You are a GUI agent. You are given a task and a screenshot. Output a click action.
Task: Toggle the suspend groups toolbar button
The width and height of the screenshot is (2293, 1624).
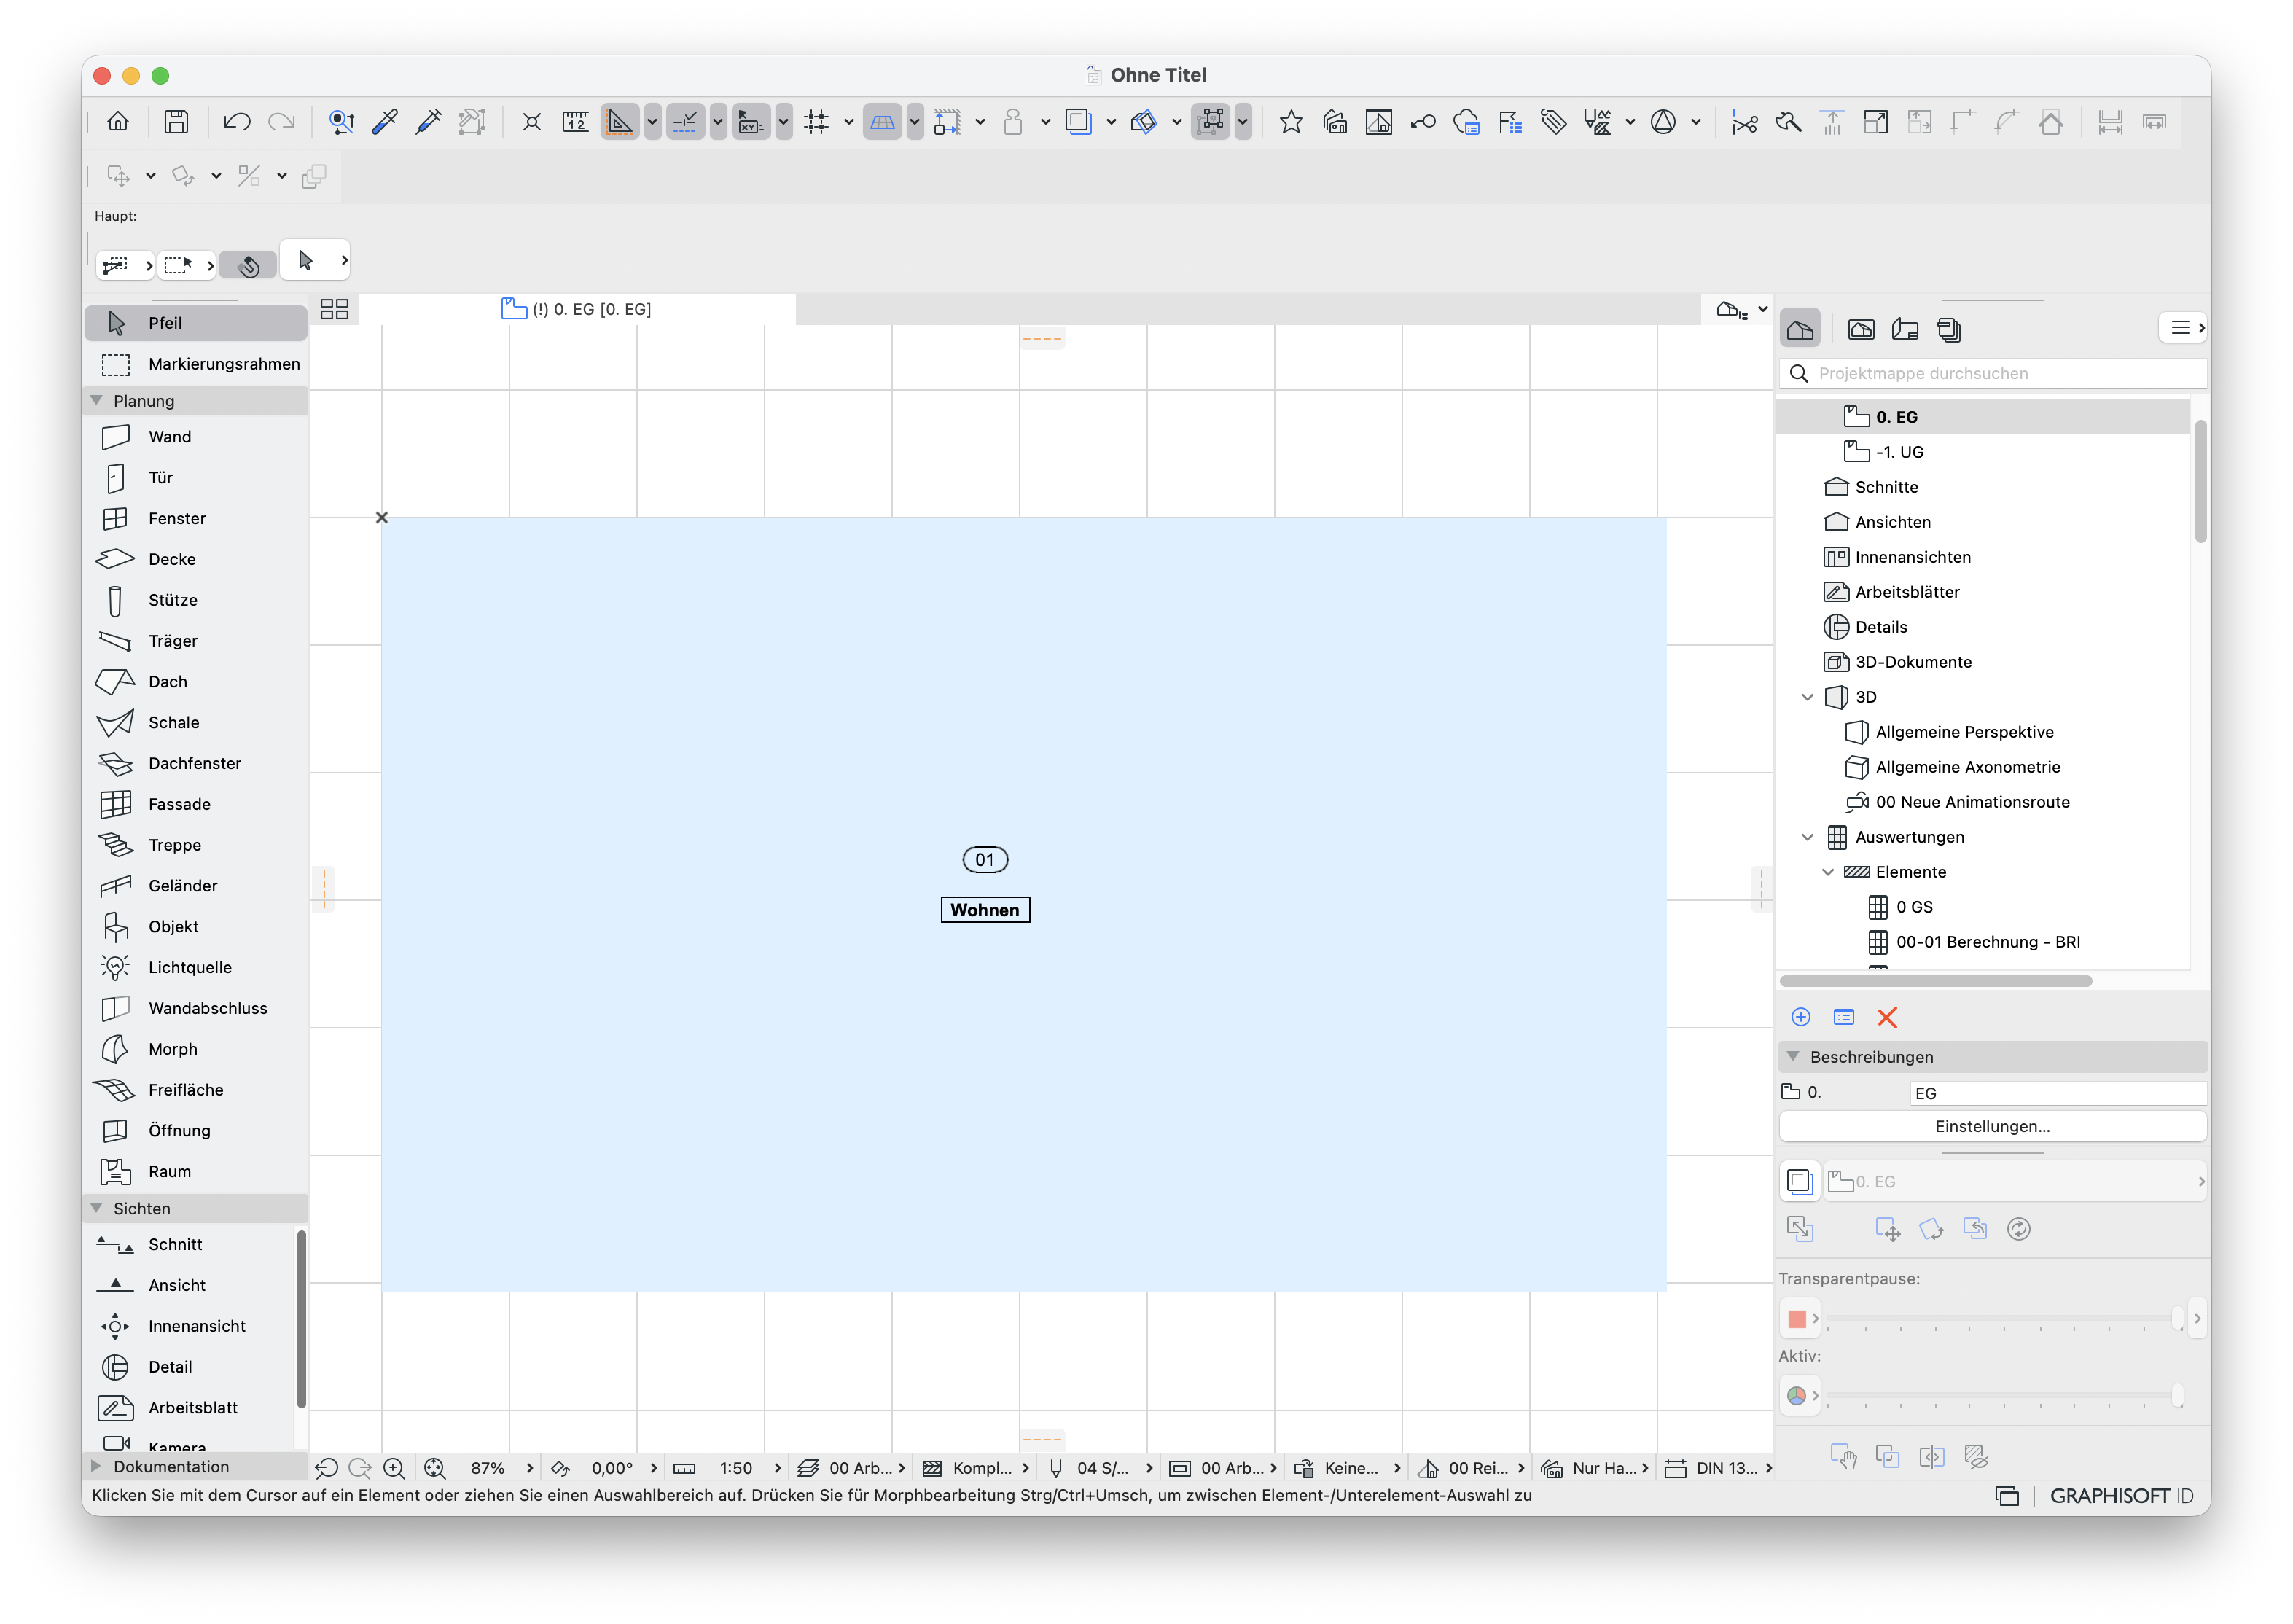click(x=1210, y=122)
